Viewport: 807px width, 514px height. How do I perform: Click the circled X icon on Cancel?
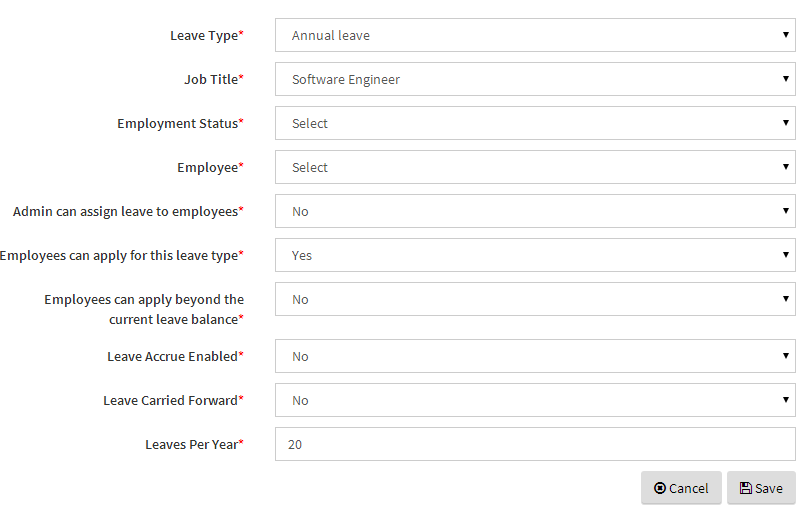point(660,488)
